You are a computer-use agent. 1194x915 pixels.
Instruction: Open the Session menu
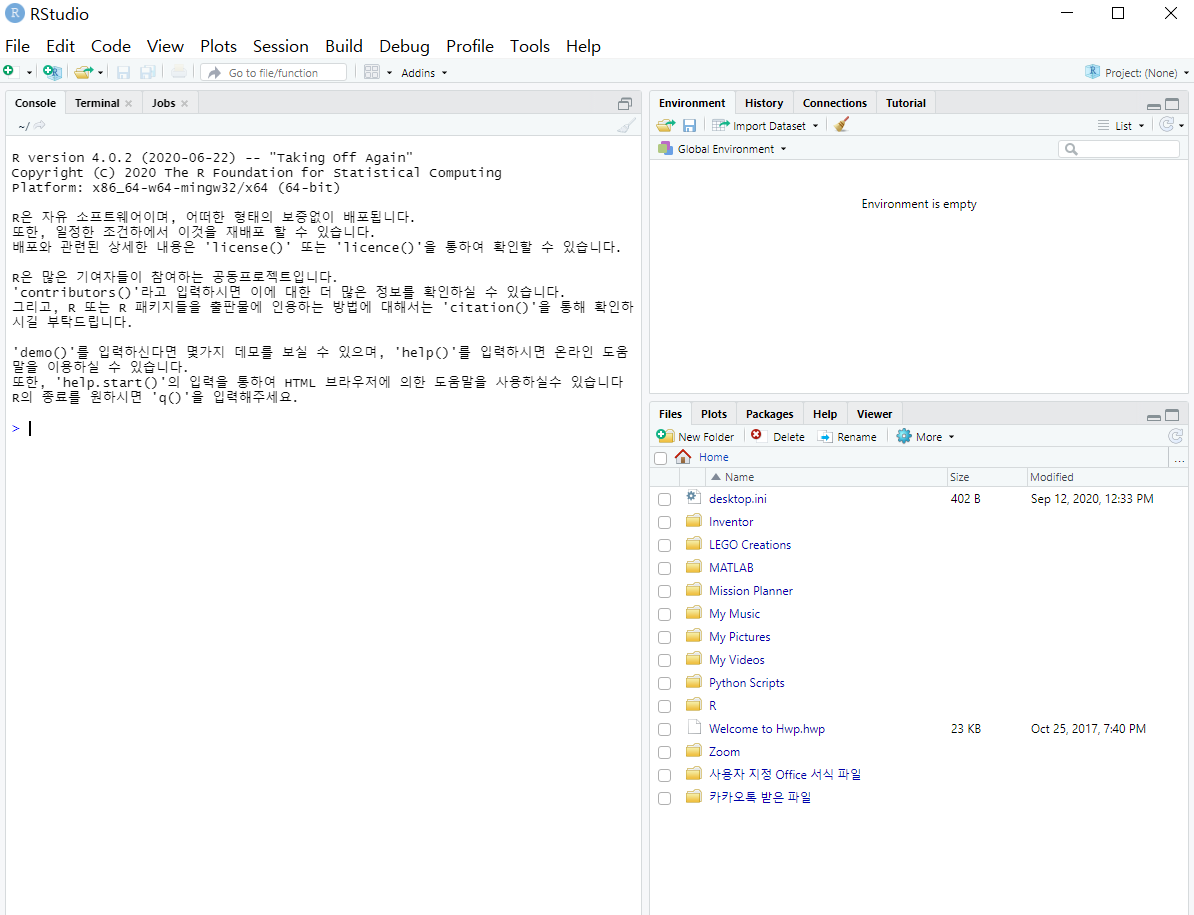tap(280, 46)
